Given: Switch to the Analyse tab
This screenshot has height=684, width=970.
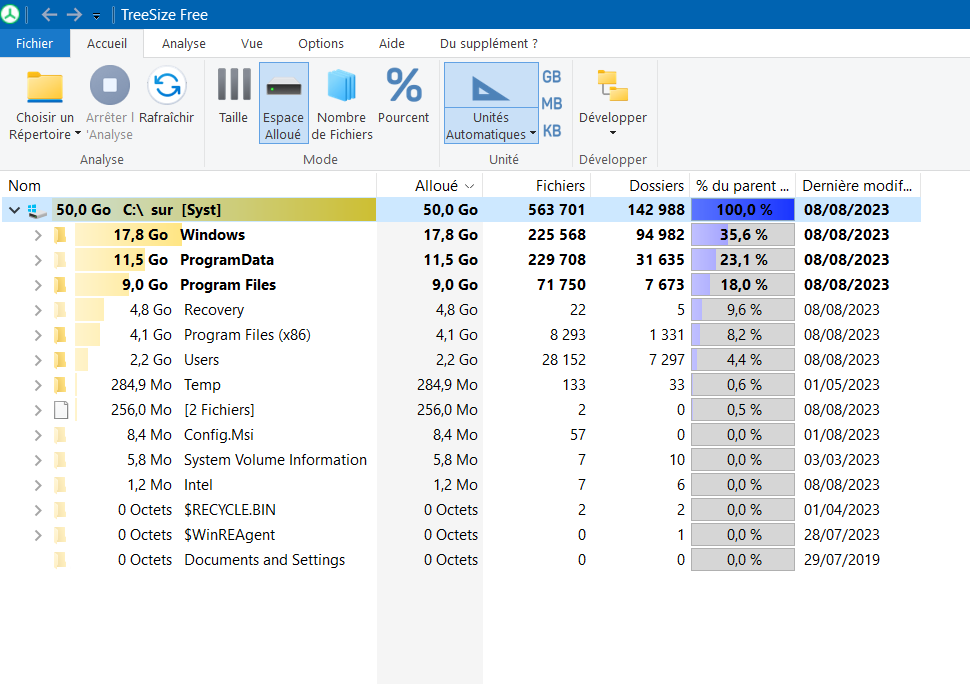Looking at the screenshot, I should pos(184,43).
